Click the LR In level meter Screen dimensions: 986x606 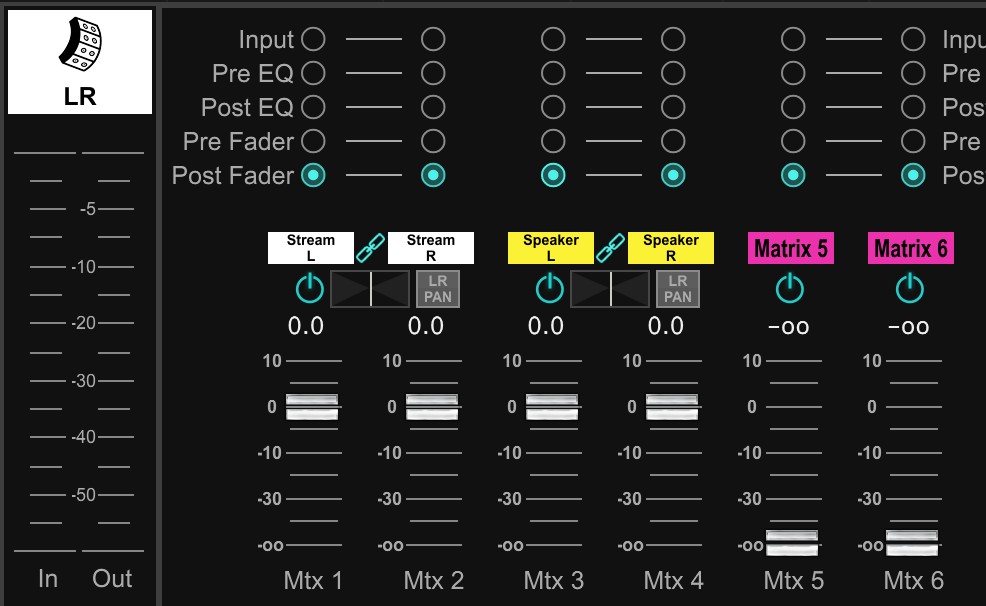(45, 351)
